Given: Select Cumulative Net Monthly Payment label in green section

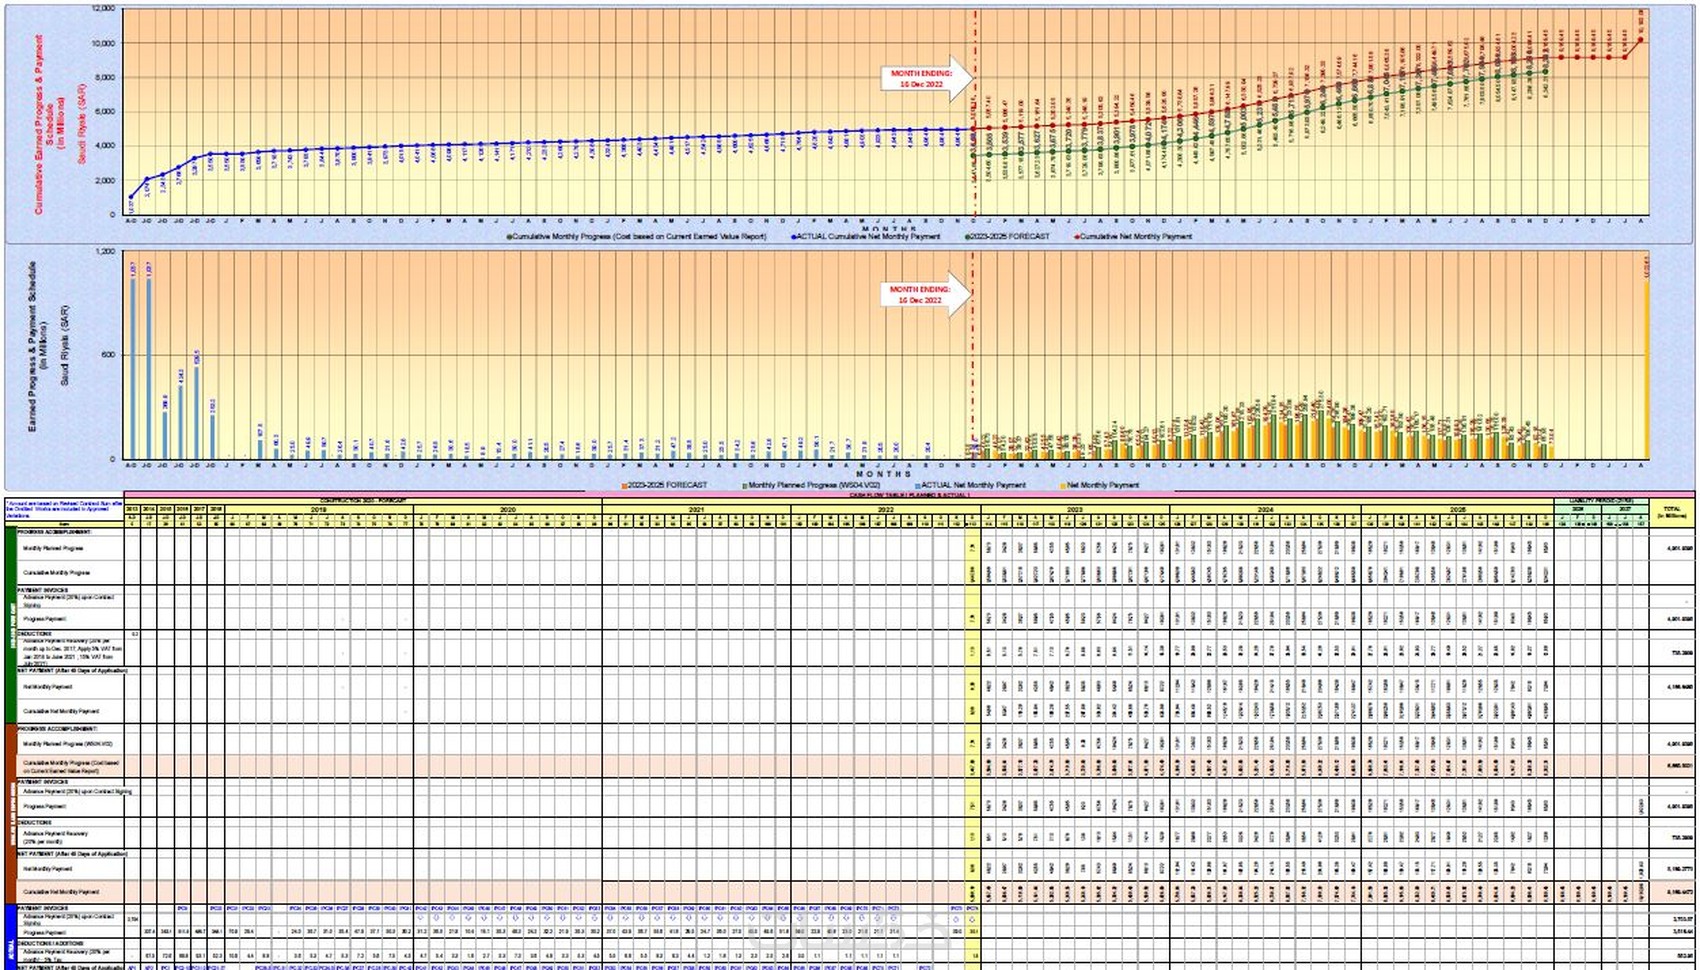Looking at the screenshot, I should 61,711.
